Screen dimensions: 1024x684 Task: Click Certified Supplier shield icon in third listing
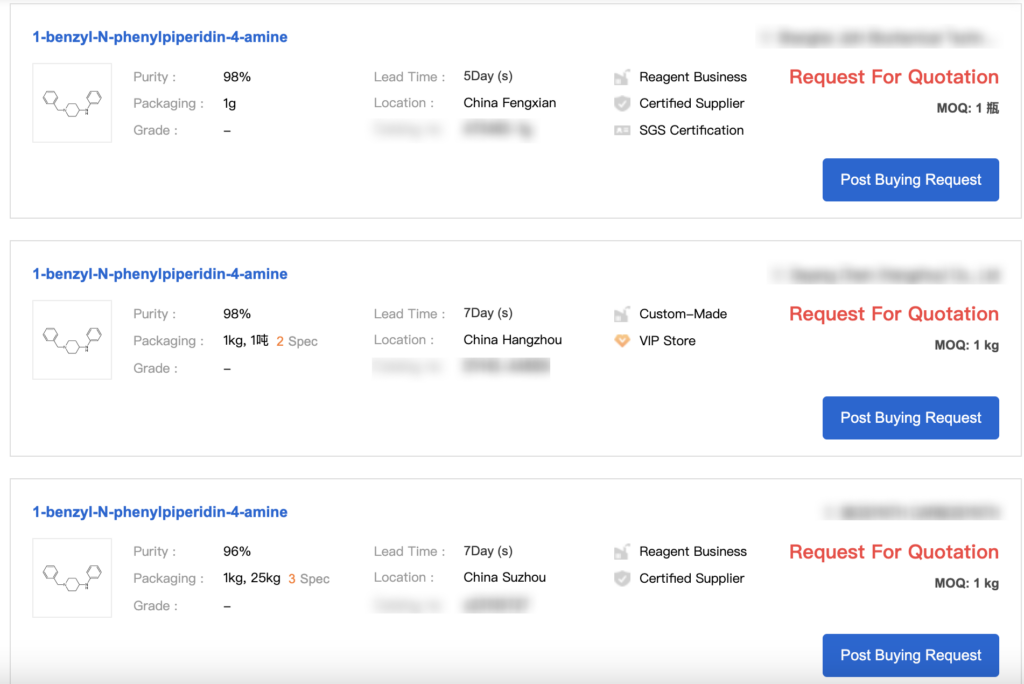click(622, 578)
